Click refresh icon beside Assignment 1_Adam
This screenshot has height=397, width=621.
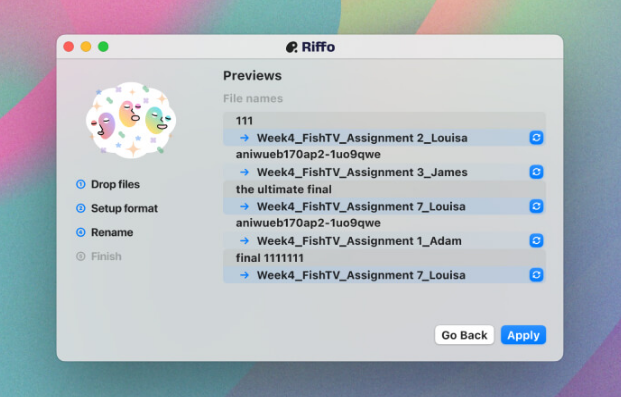[536, 240]
